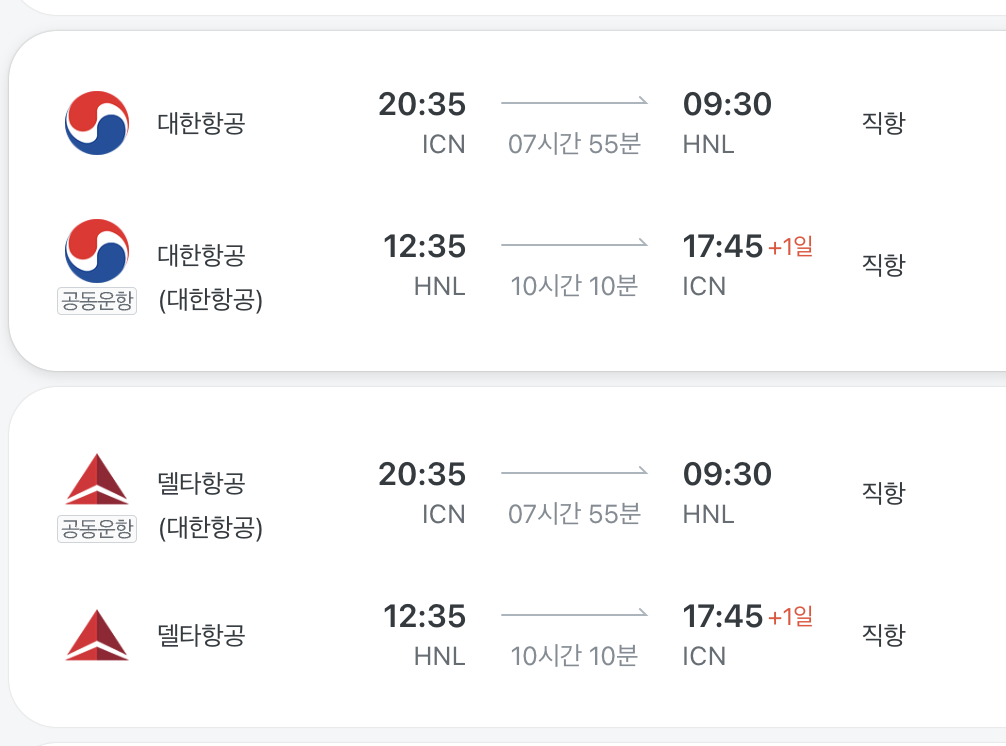The height and width of the screenshot is (746, 1006).
Task: Click the Korean Air logo on the ICN departure row
Action: (x=97, y=123)
